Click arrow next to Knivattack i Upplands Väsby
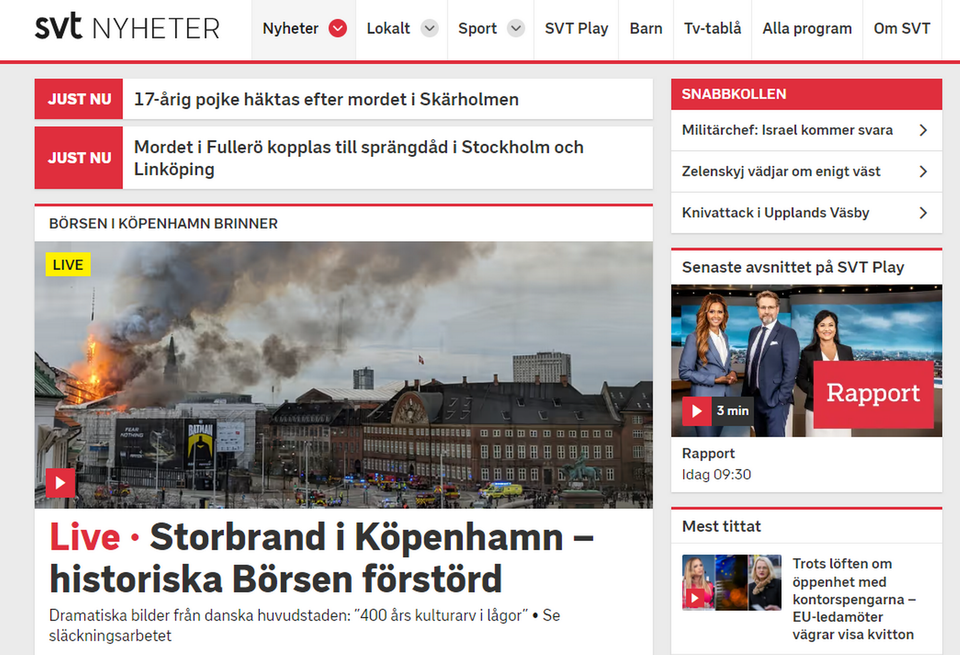The width and height of the screenshot is (960, 655). pos(923,212)
